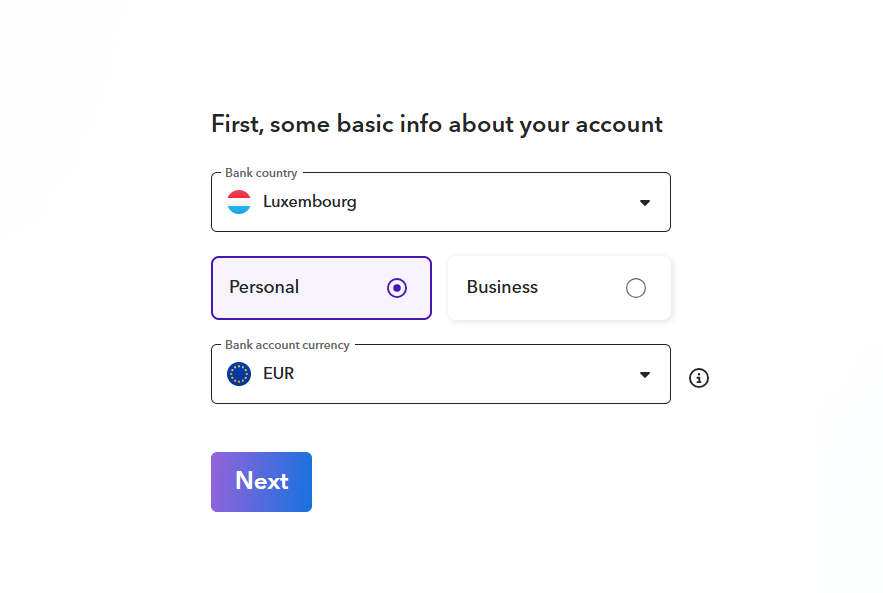The height and width of the screenshot is (593, 883).
Task: Select the Personal radio button circle
Action: coord(397,288)
